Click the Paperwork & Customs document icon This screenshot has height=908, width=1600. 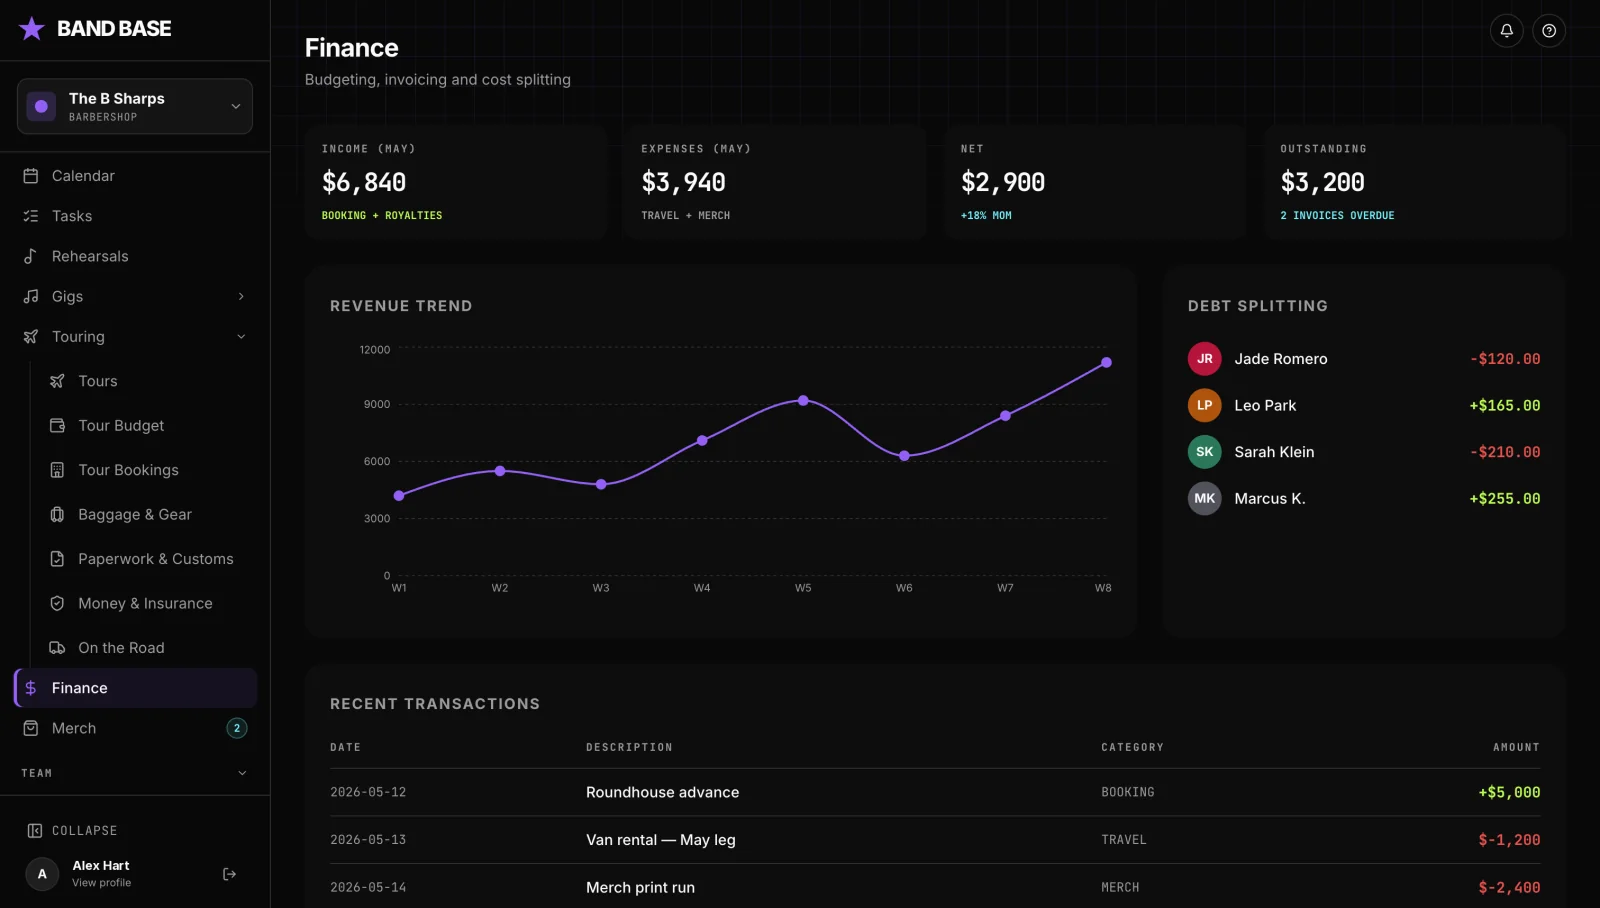pos(57,559)
